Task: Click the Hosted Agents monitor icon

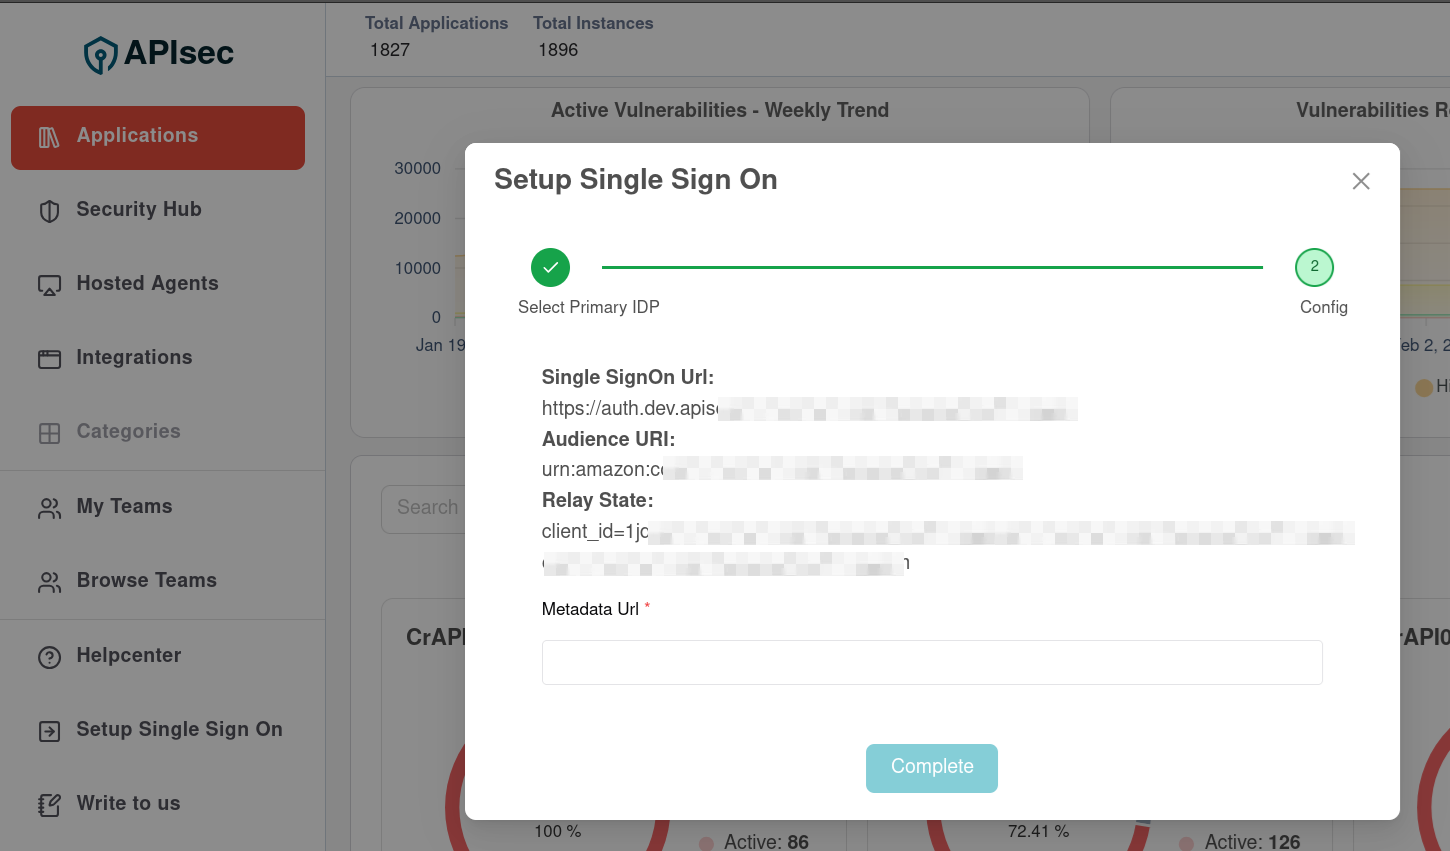Action: (49, 285)
